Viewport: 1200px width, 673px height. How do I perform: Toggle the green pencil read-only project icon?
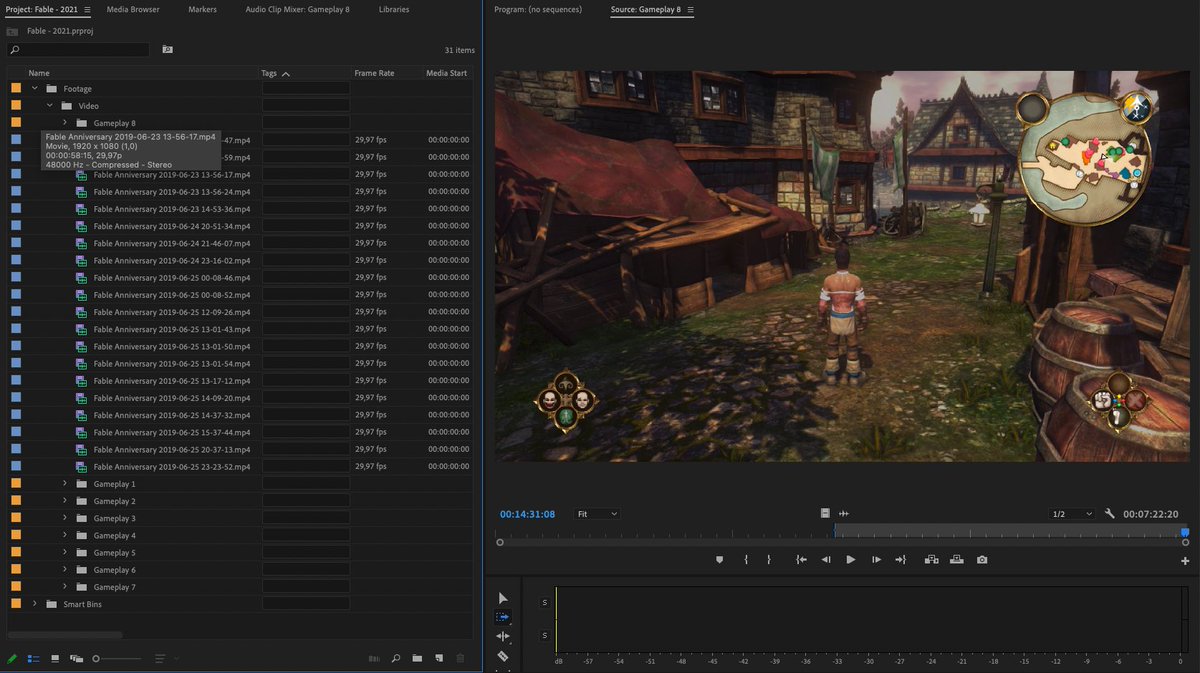pos(13,659)
